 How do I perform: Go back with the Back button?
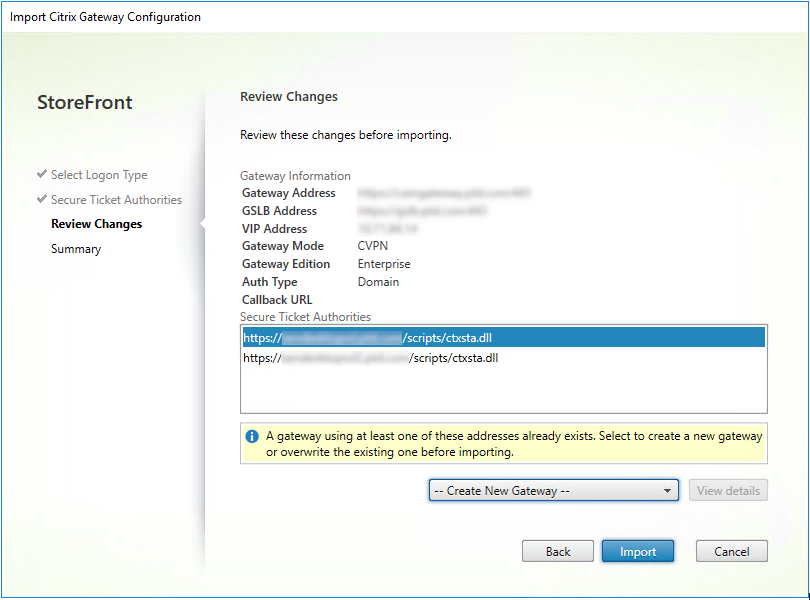coord(557,551)
